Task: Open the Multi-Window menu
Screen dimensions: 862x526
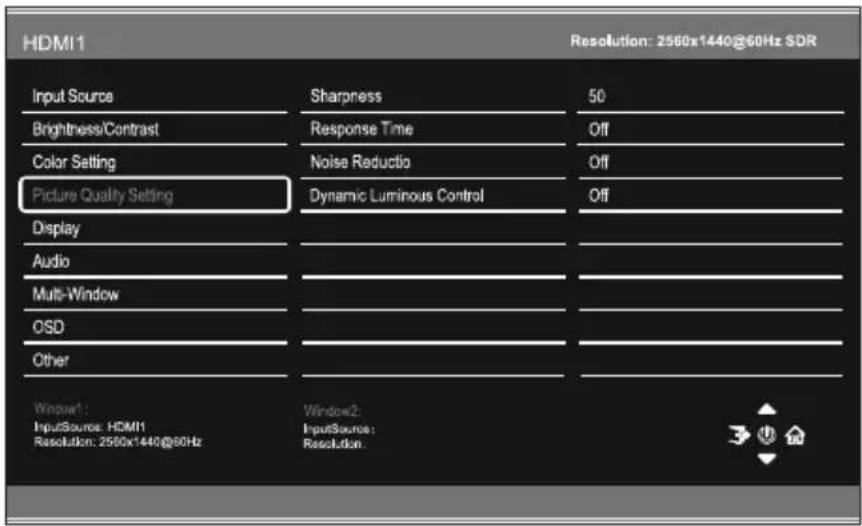Action: point(154,295)
